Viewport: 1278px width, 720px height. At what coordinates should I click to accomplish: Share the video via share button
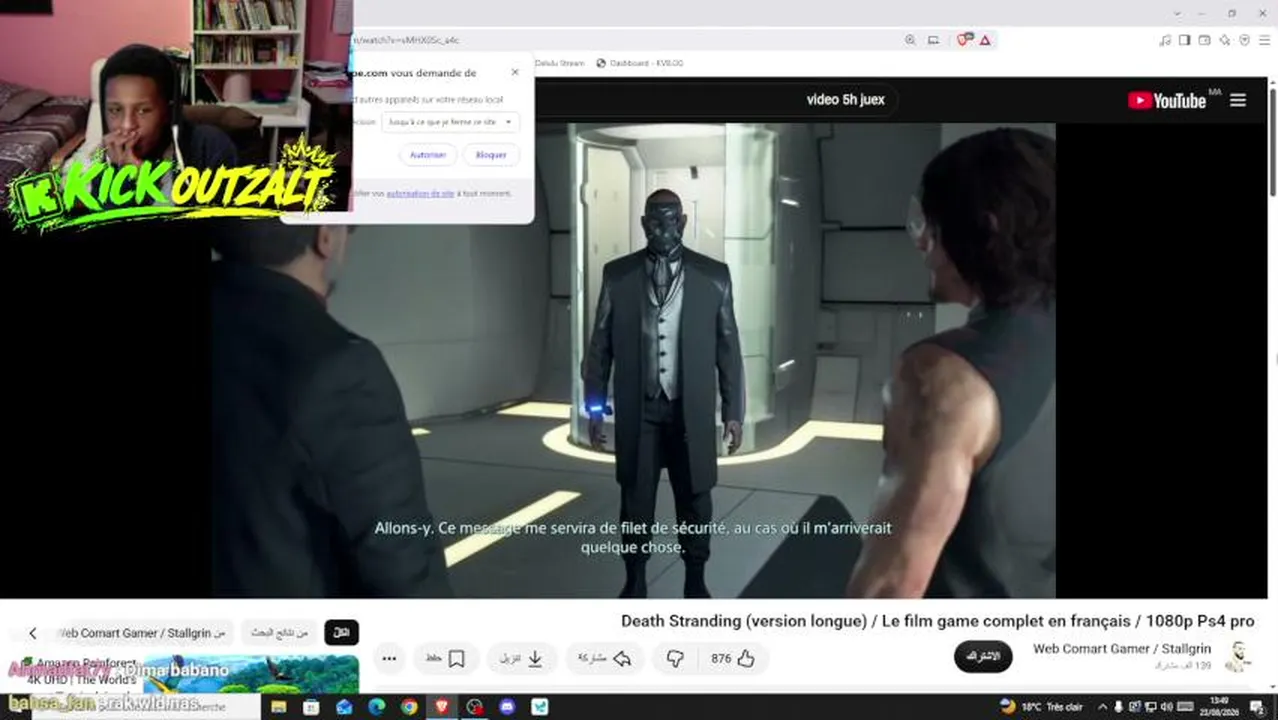tap(607, 658)
